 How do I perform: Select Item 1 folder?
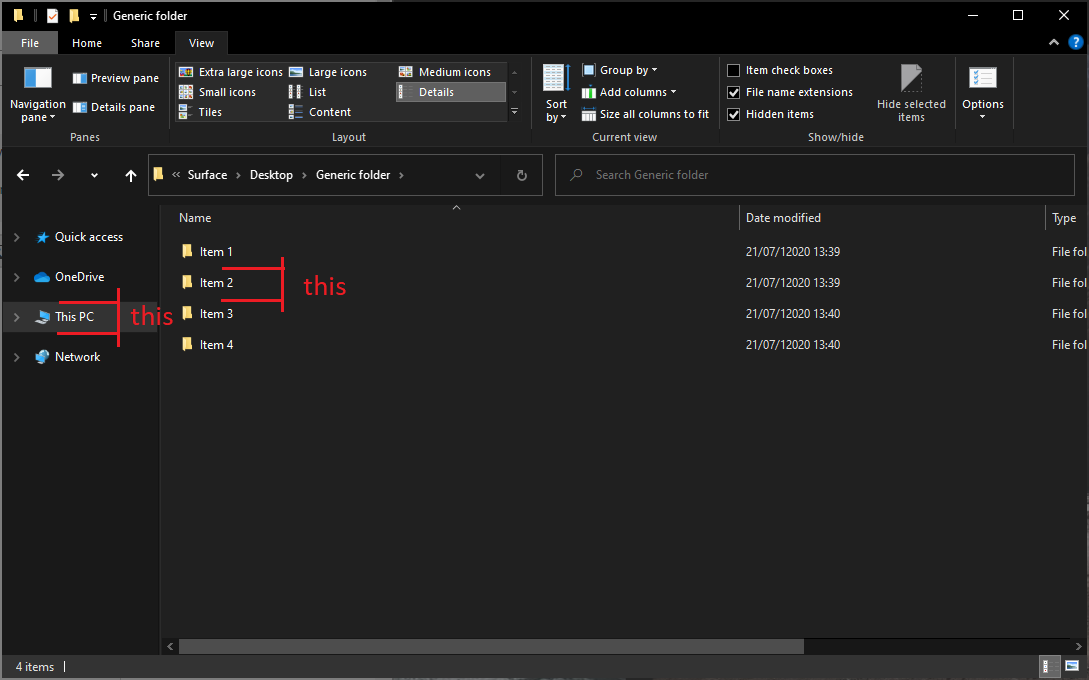click(x=216, y=252)
